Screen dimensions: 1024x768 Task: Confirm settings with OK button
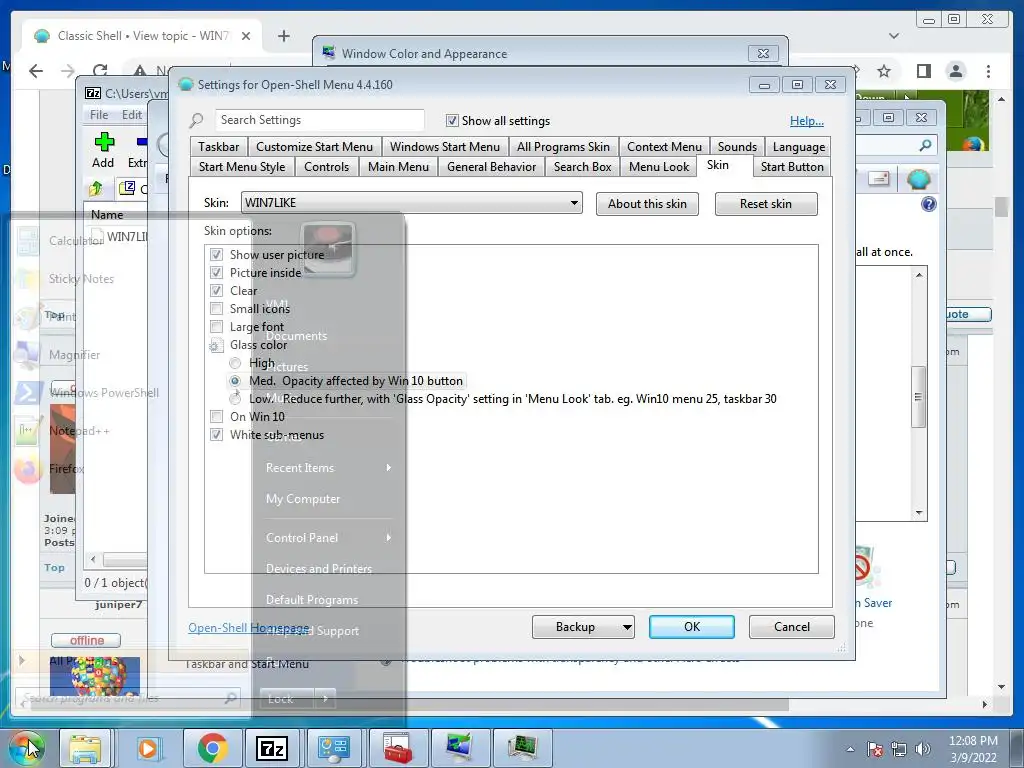pos(692,627)
